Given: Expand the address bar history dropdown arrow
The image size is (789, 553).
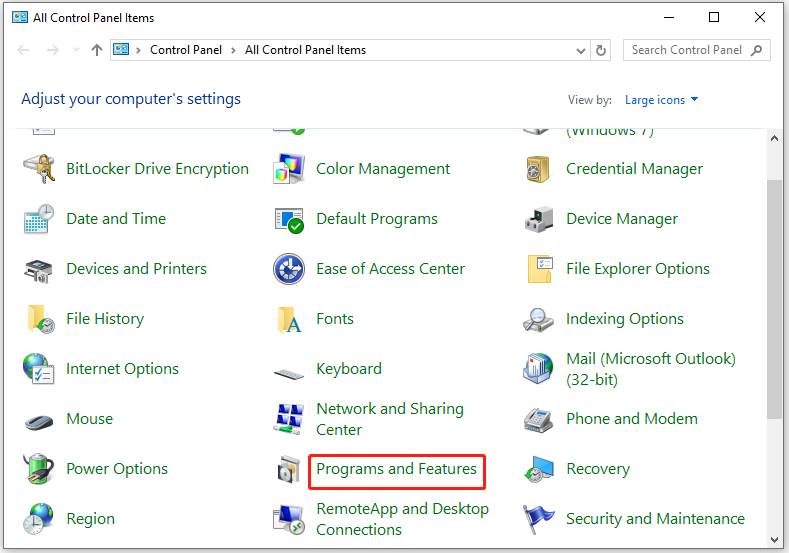Looking at the screenshot, I should pyautogui.click(x=582, y=50).
